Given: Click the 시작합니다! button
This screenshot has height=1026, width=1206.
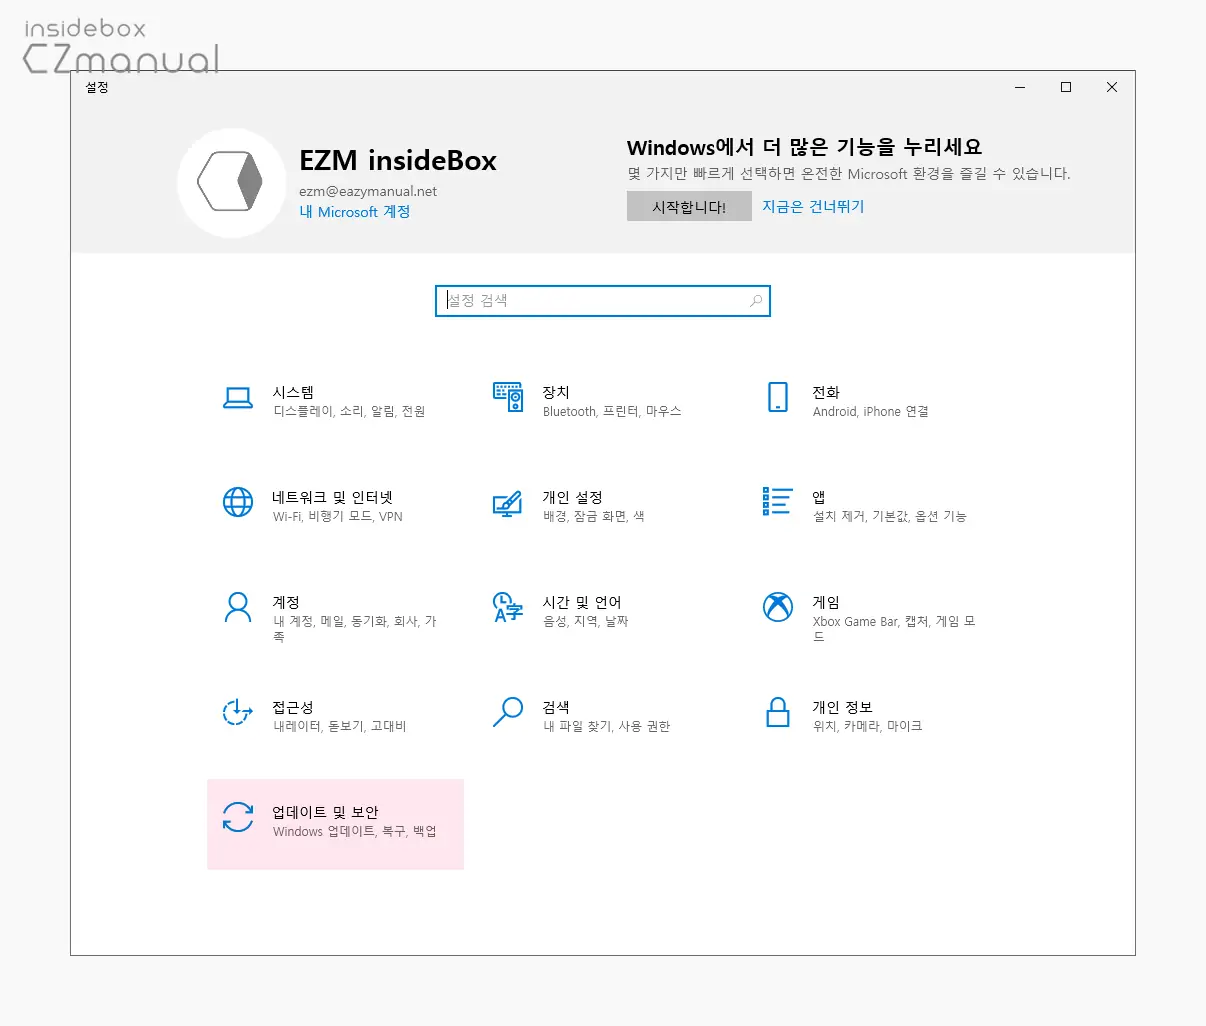Looking at the screenshot, I should pos(689,207).
